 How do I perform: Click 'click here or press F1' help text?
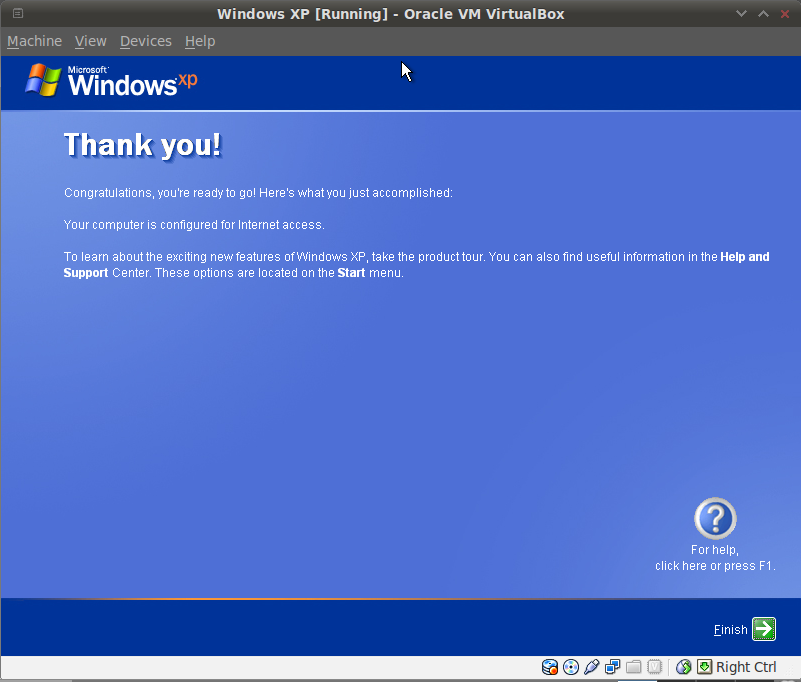tap(715, 566)
